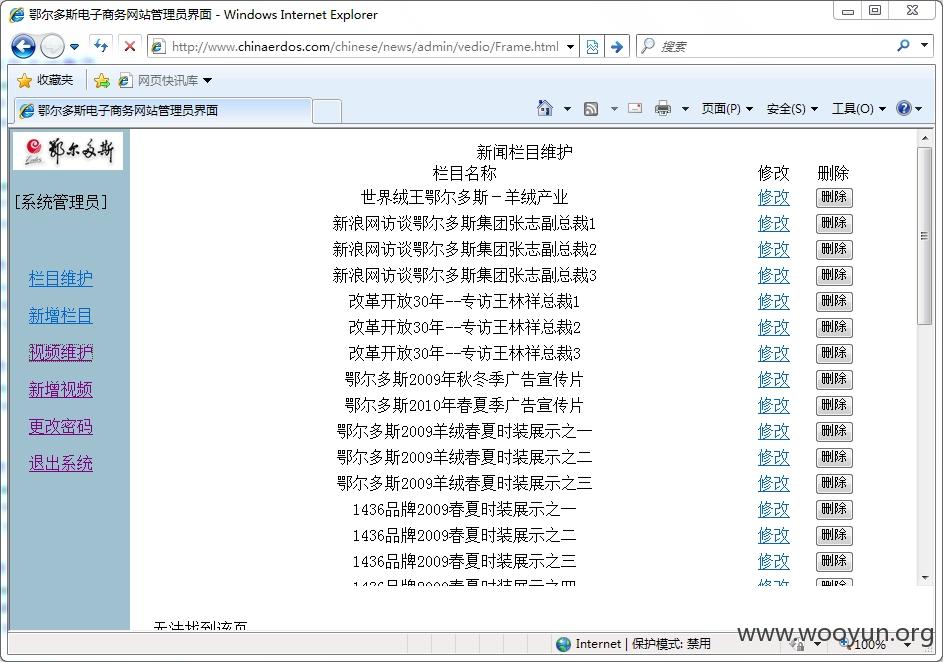Go back with the browser Back arrow
Image resolution: width=943 pixels, height=662 pixels.
[x=23, y=46]
